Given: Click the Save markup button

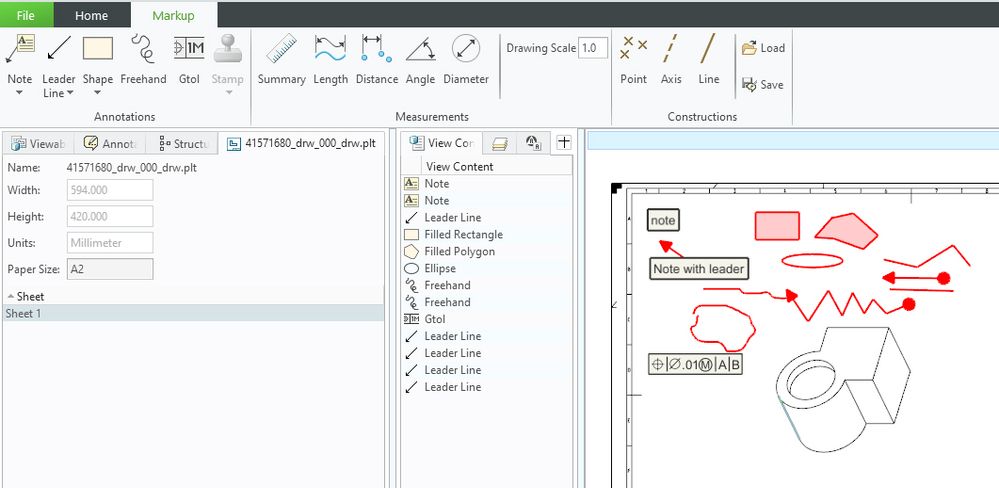Looking at the screenshot, I should pos(763,85).
